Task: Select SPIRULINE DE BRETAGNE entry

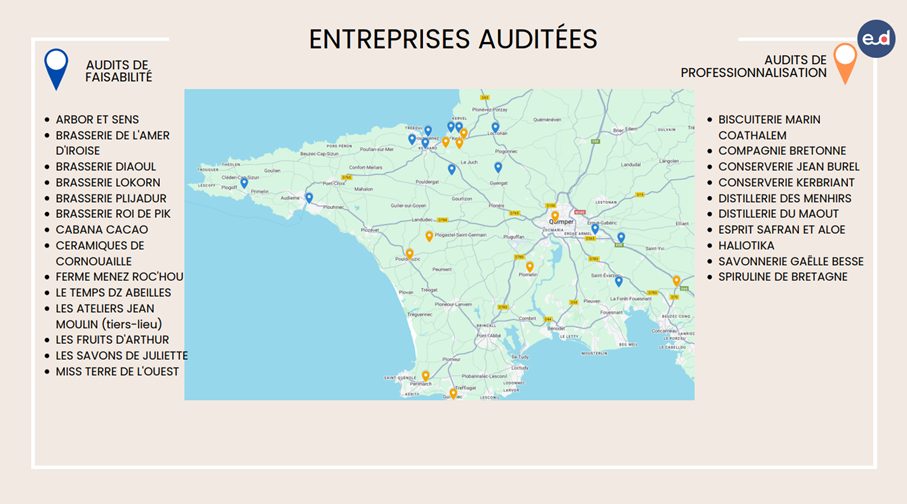Action: pyautogui.click(x=783, y=277)
